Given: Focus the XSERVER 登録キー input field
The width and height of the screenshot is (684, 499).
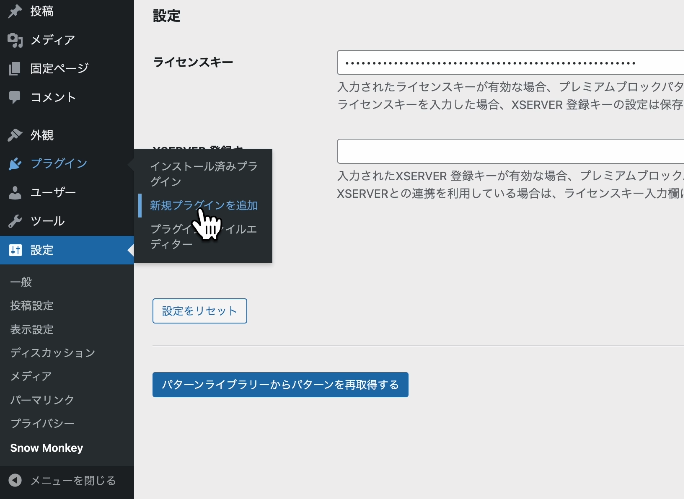Looking at the screenshot, I should pos(510,151).
